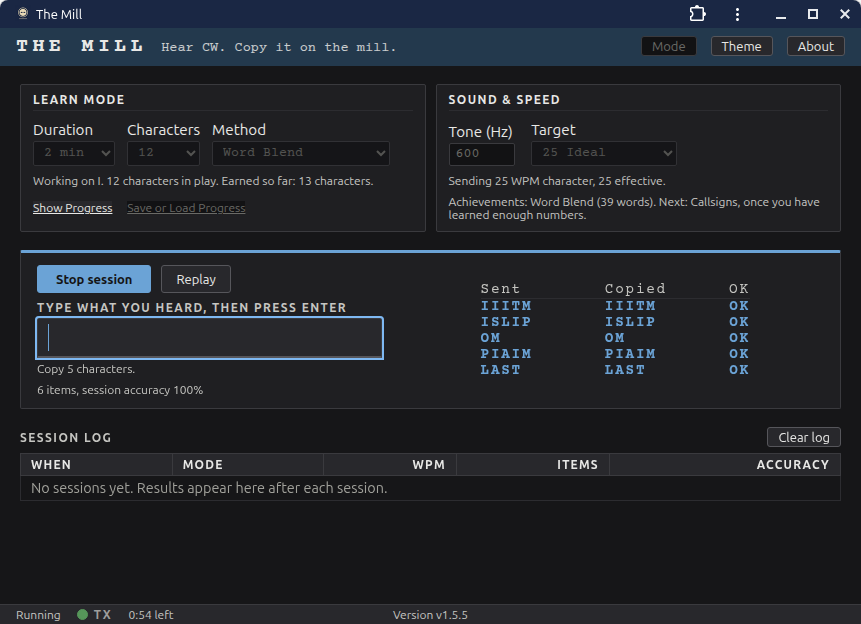Expand the Target speed dropdown
The image size is (861, 624).
click(x=603, y=153)
